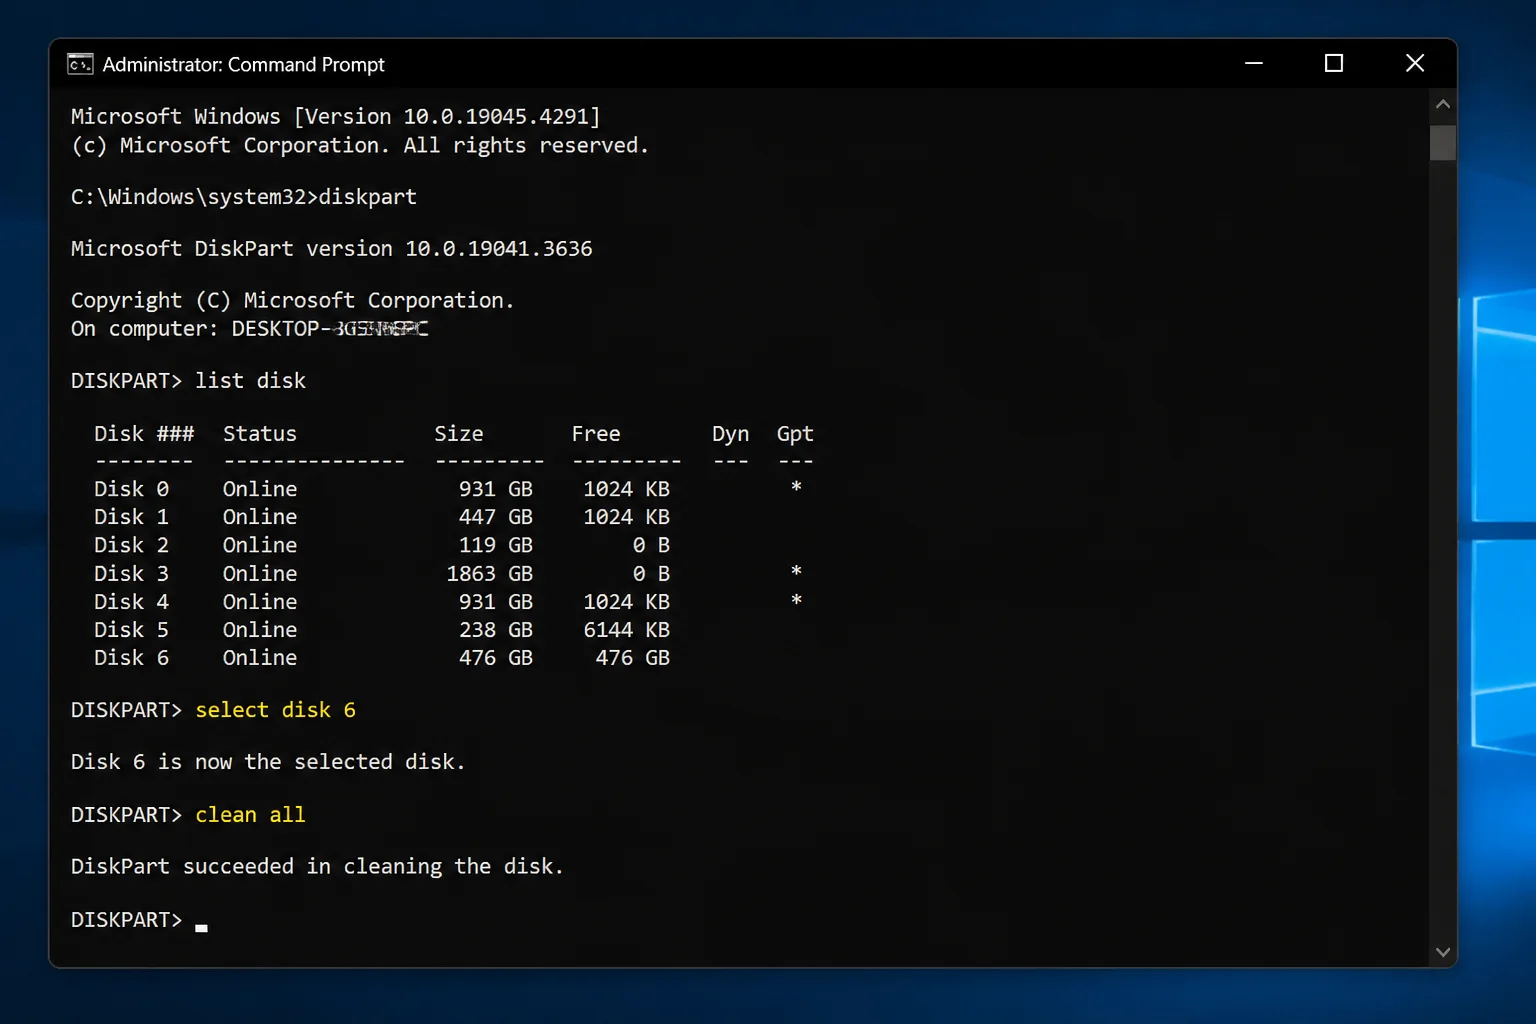The height and width of the screenshot is (1024, 1536).
Task: Click the 'list disk' command text
Action: pyautogui.click(x=250, y=381)
